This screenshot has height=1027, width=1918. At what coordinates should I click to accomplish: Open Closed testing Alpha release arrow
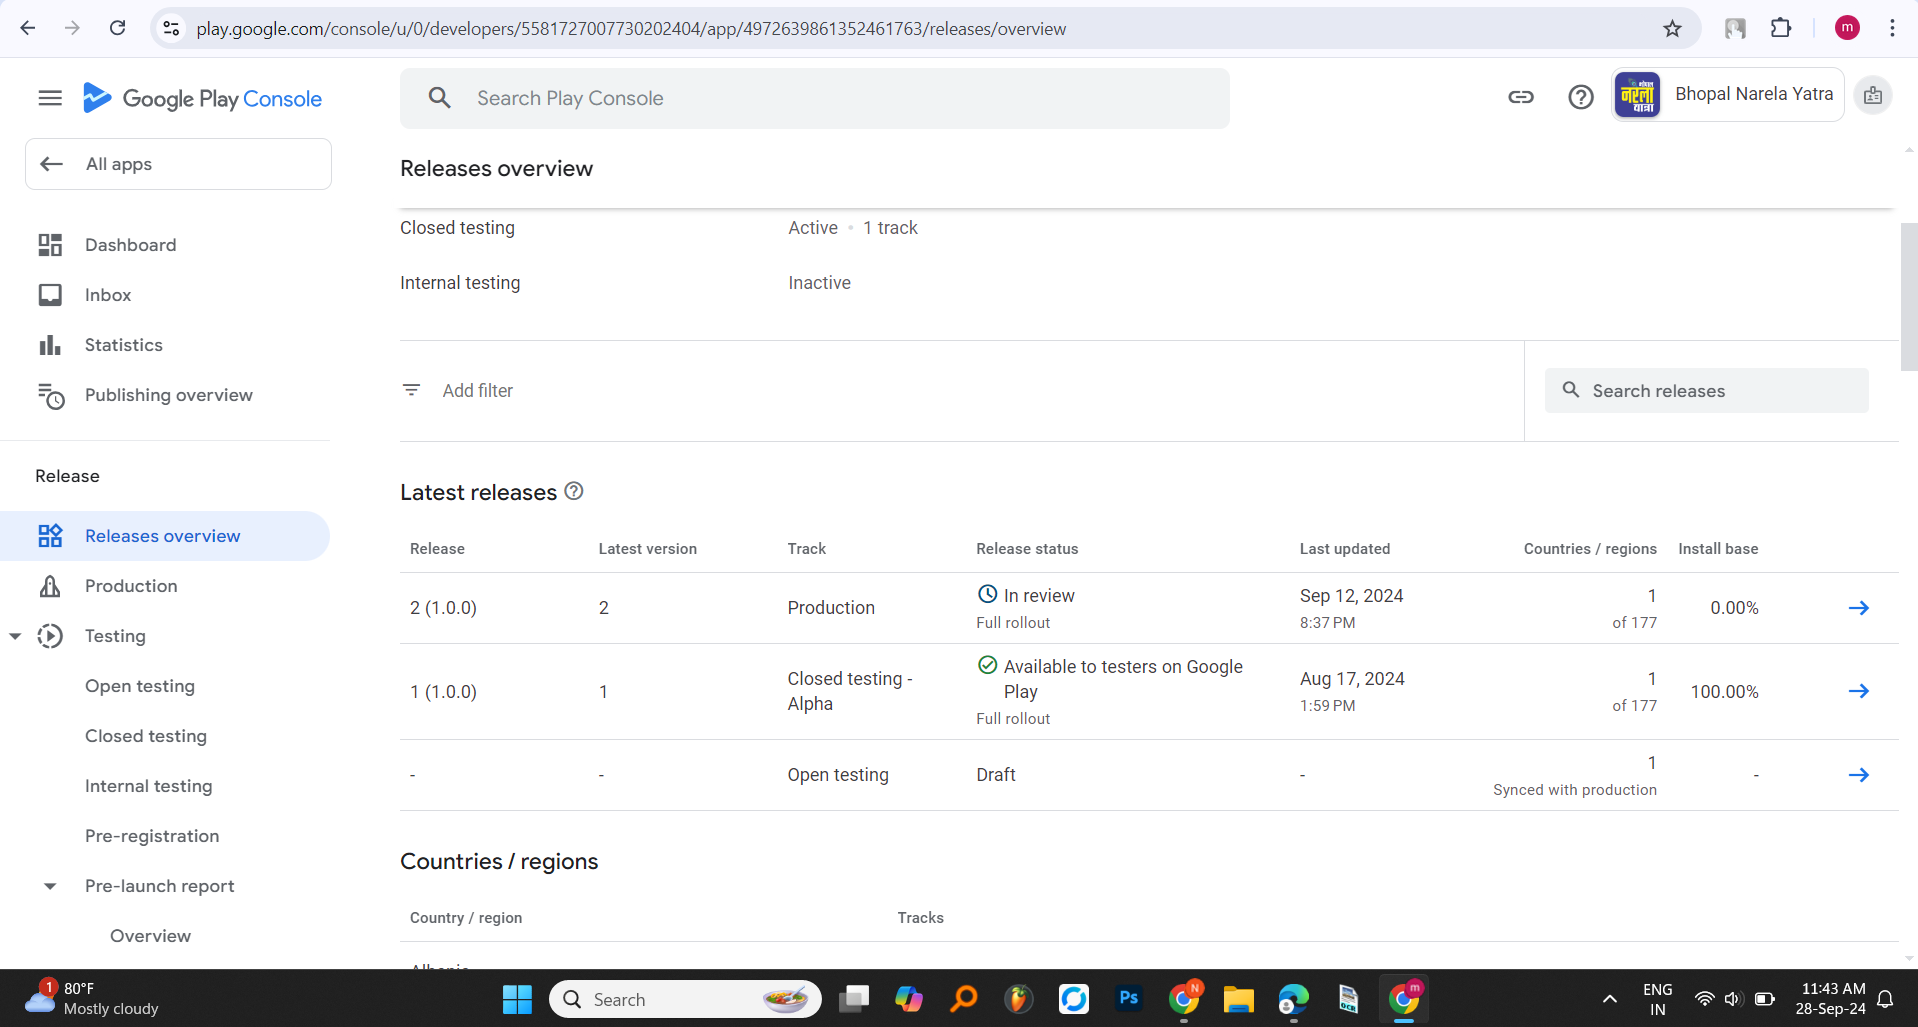click(1858, 691)
